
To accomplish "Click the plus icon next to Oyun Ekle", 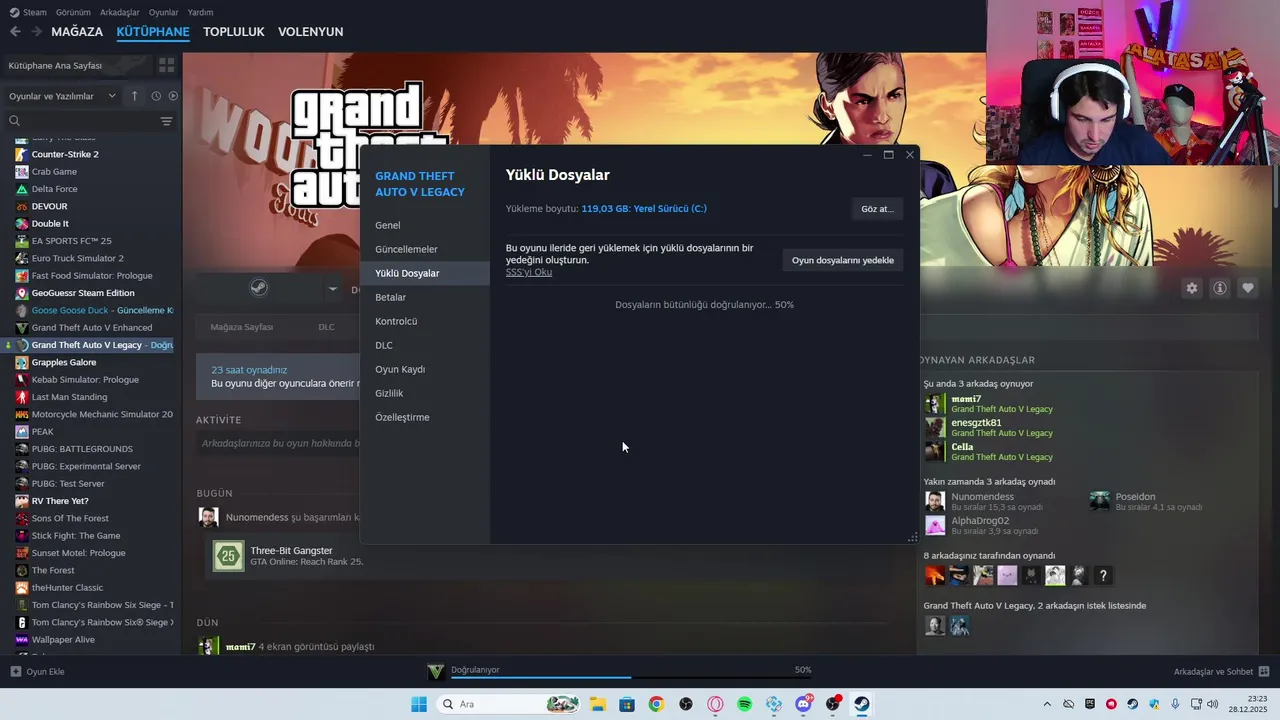I will tap(15, 671).
